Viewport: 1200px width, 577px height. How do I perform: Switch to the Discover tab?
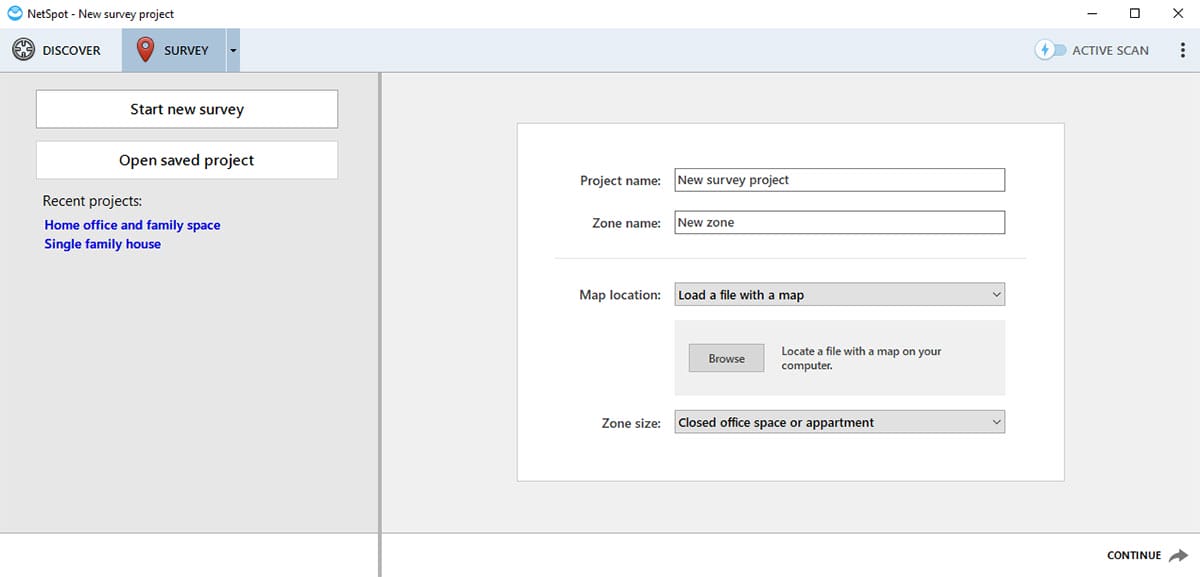(57, 50)
